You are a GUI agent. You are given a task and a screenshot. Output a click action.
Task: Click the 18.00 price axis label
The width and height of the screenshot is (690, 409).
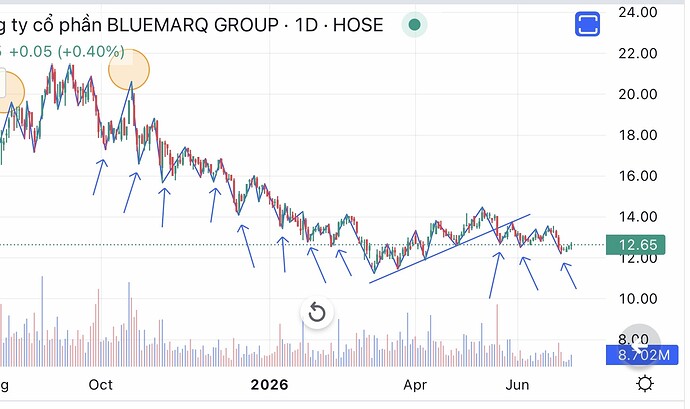(638, 135)
